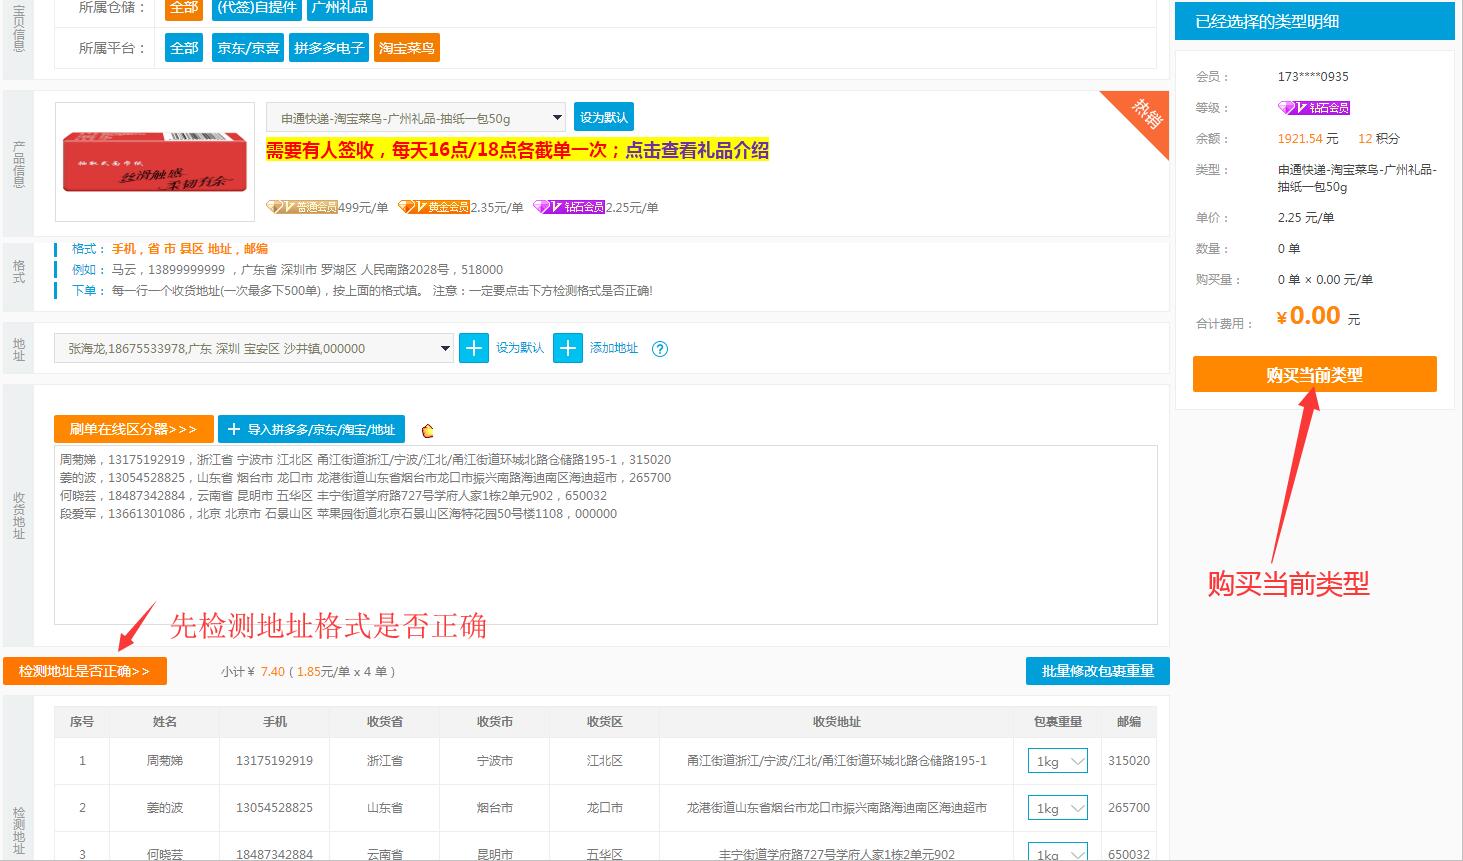This screenshot has height=861, width=1463.
Task: Click the 黄金会员 price badge
Action: (x=434, y=207)
